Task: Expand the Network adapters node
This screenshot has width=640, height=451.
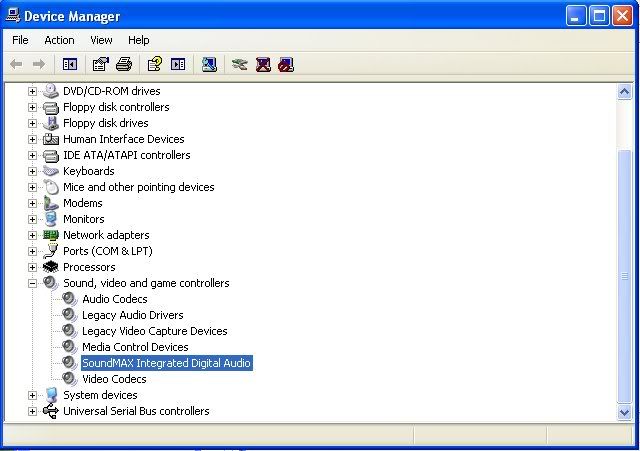Action: coord(32,235)
